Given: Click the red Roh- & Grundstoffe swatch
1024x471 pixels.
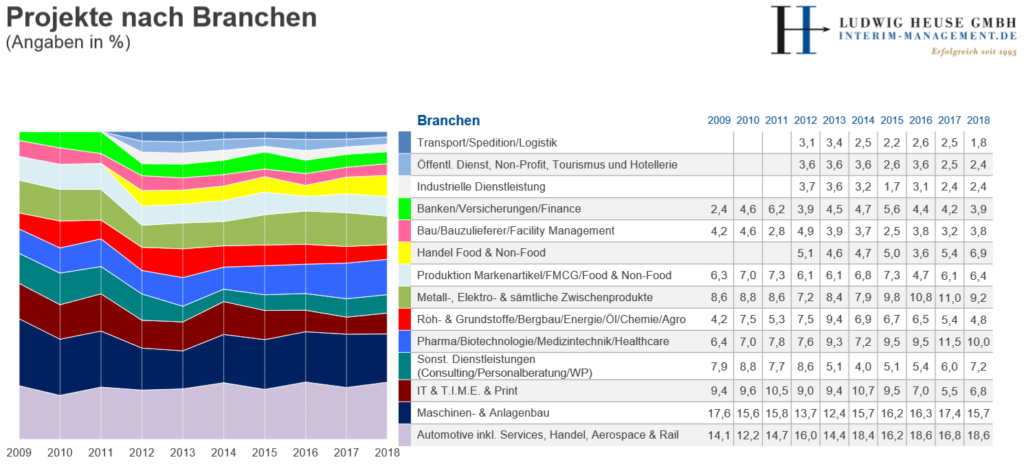Looking at the screenshot, I should click(x=405, y=319).
